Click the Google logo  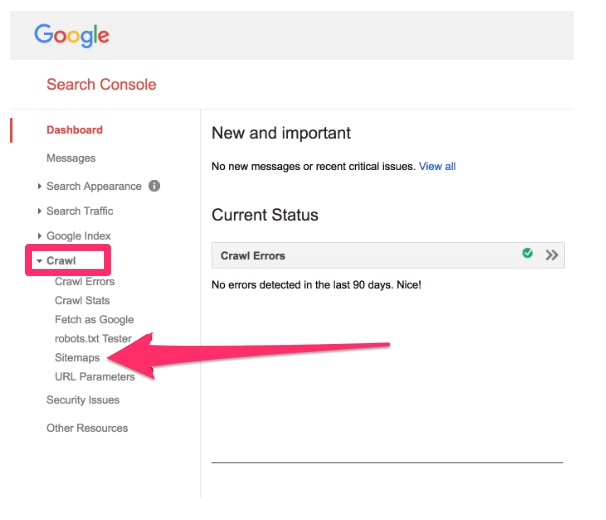72,35
